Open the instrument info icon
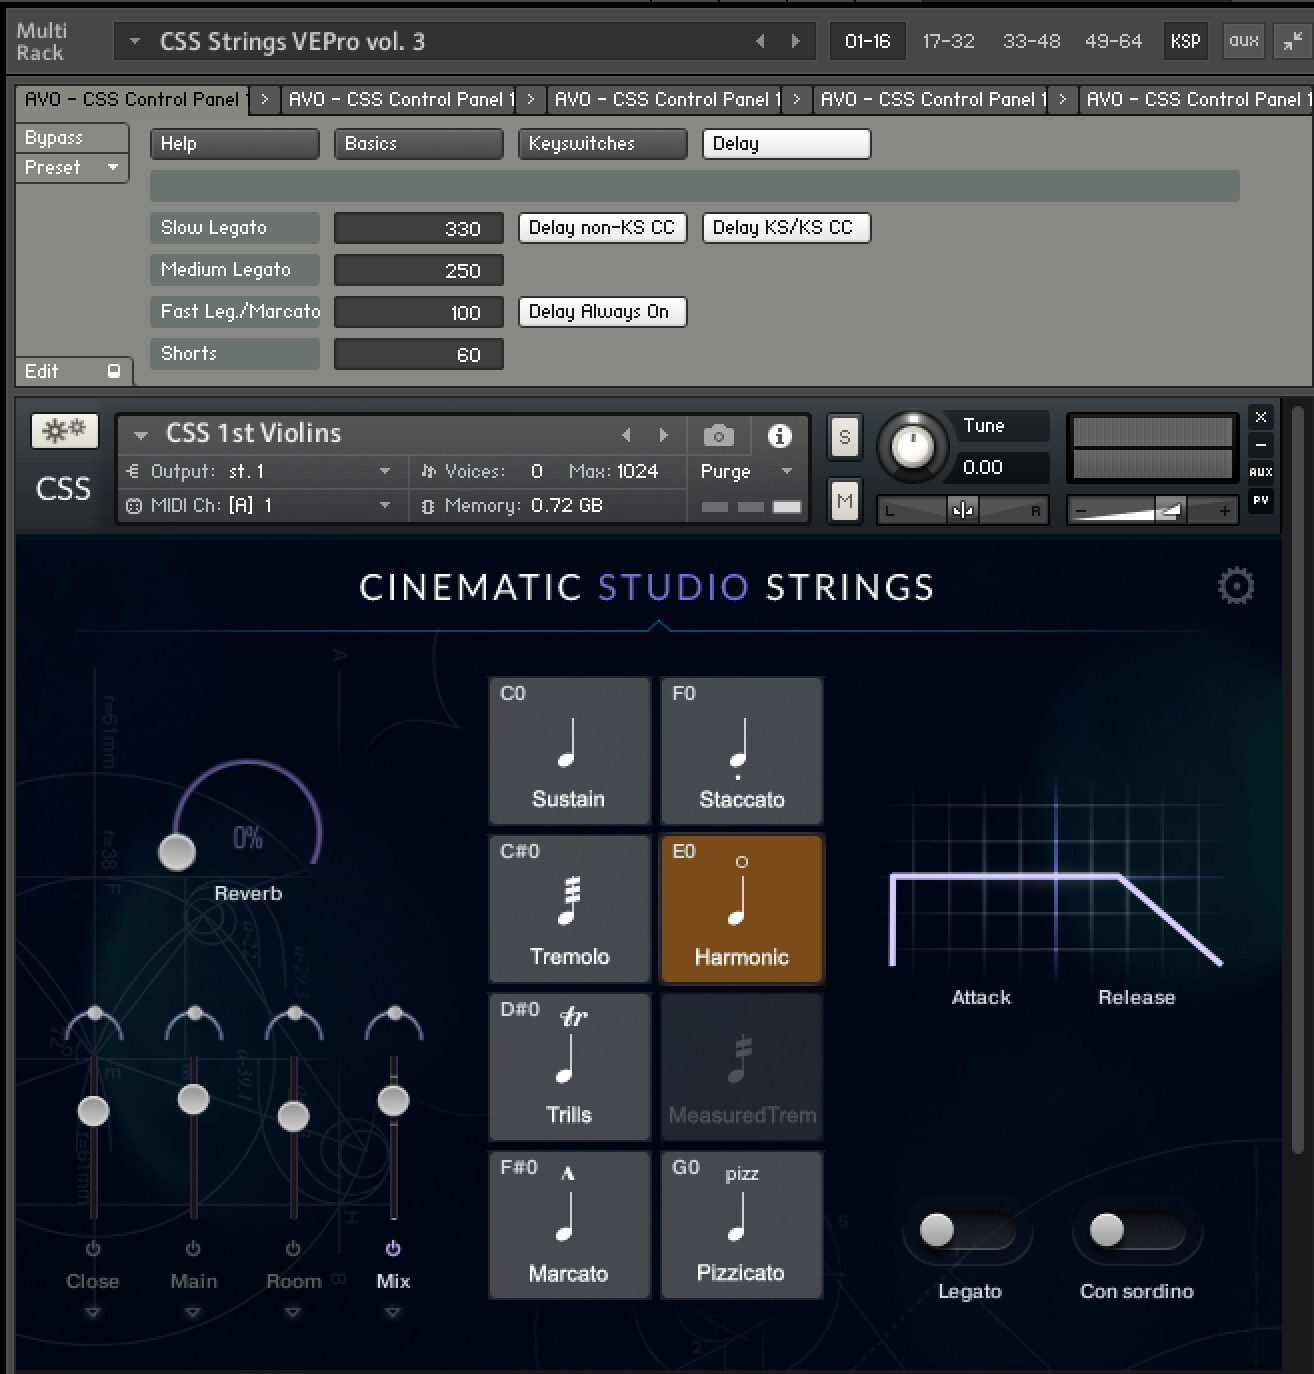 pyautogui.click(x=779, y=436)
